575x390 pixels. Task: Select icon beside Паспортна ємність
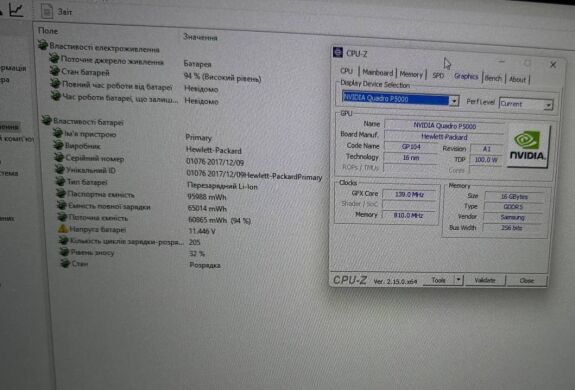pyautogui.click(x=61, y=193)
